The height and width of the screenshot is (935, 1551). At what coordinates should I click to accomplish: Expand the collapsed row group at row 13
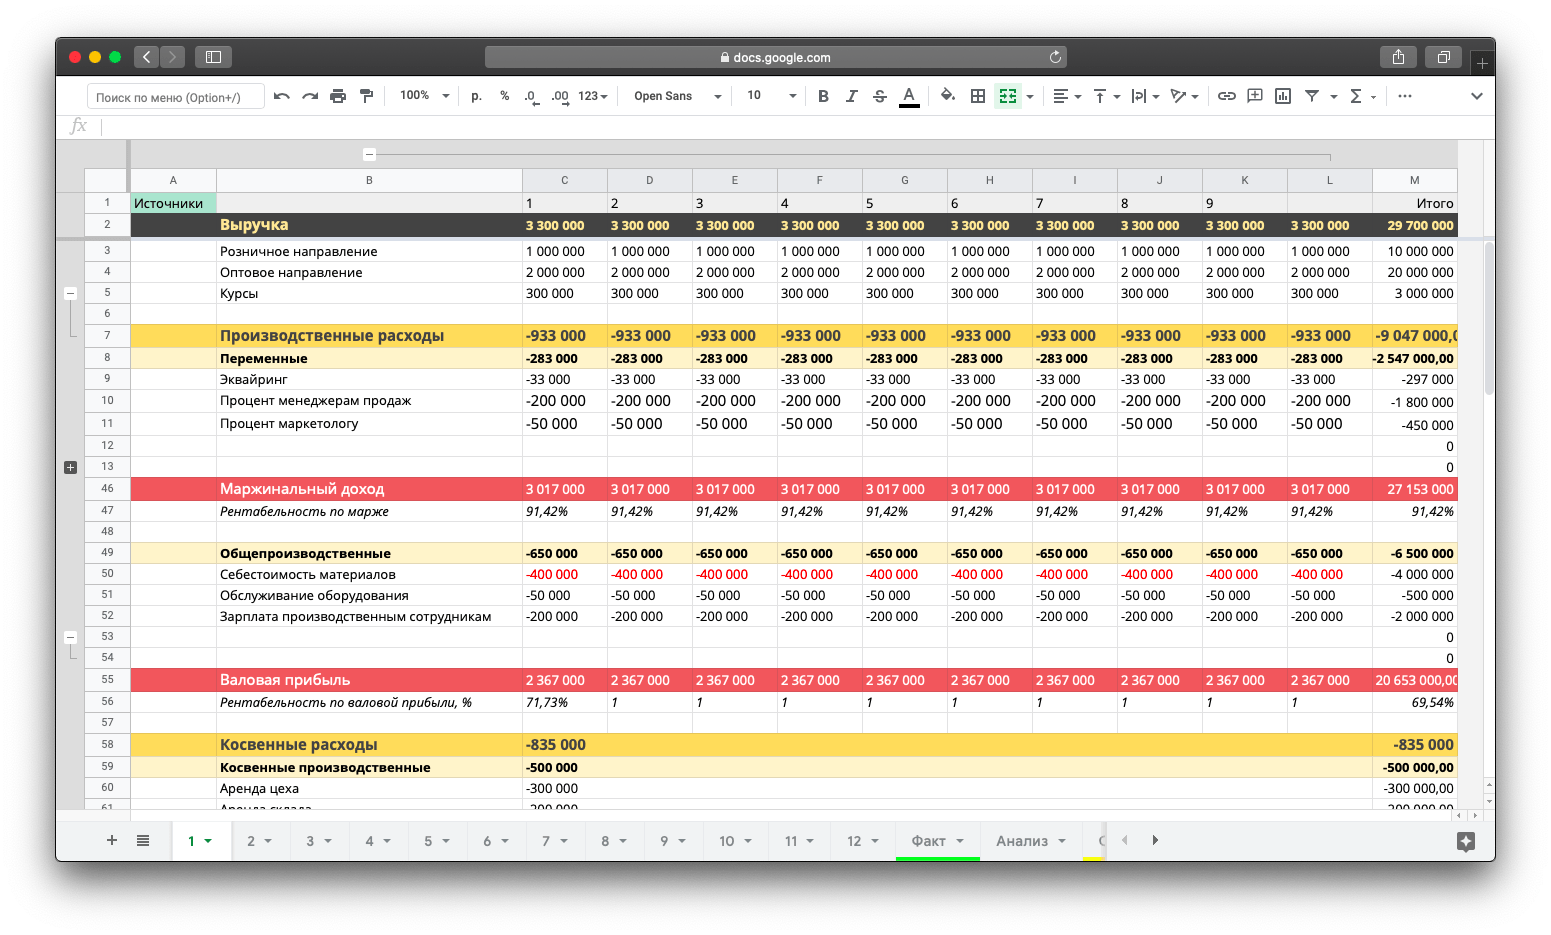70,467
